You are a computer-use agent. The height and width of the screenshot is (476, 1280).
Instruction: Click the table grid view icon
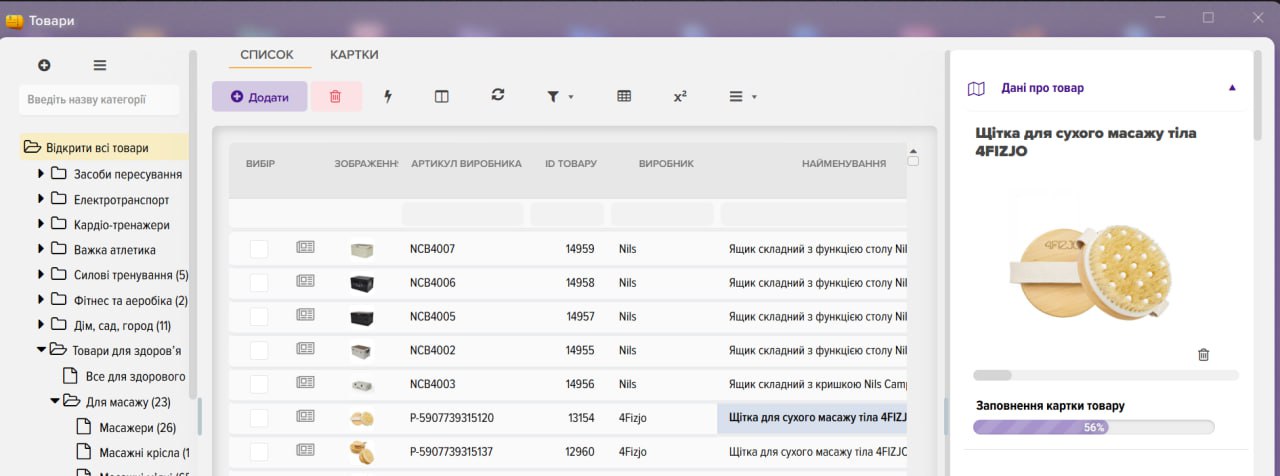(624, 97)
